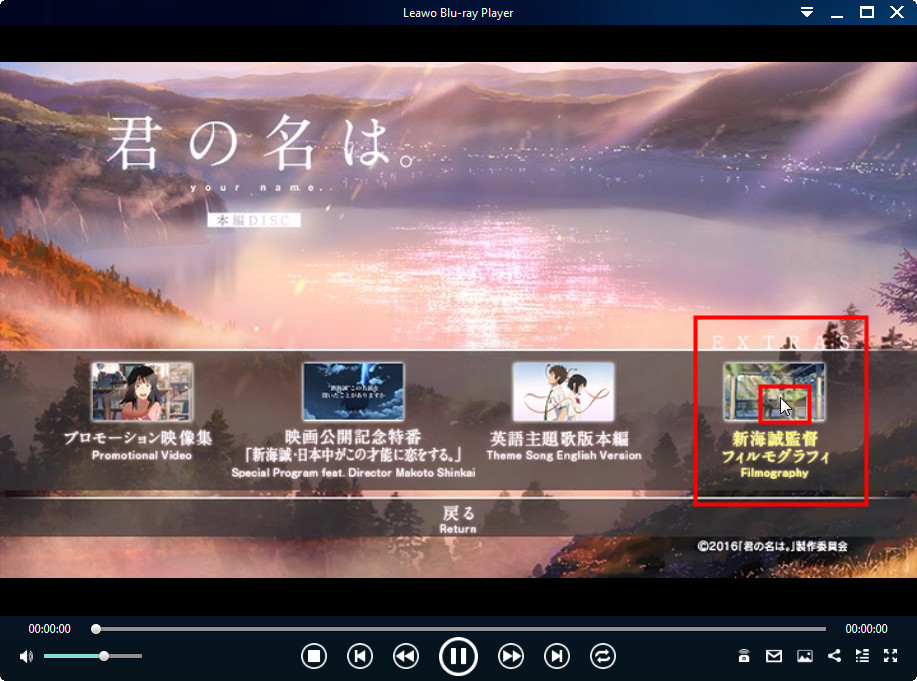
Task: Open the playlist panel icon
Action: point(862,656)
